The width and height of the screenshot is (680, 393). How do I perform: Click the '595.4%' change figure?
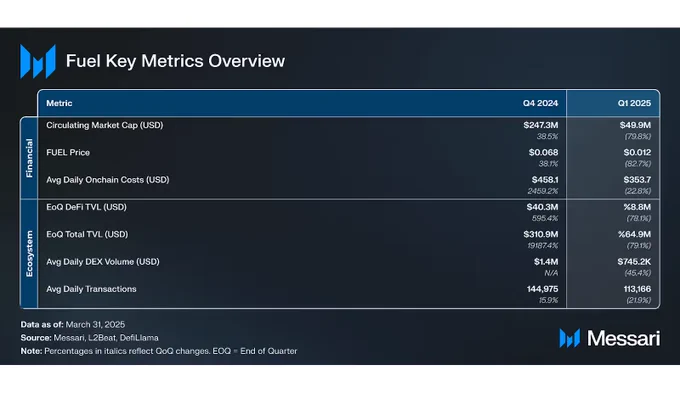(x=545, y=219)
